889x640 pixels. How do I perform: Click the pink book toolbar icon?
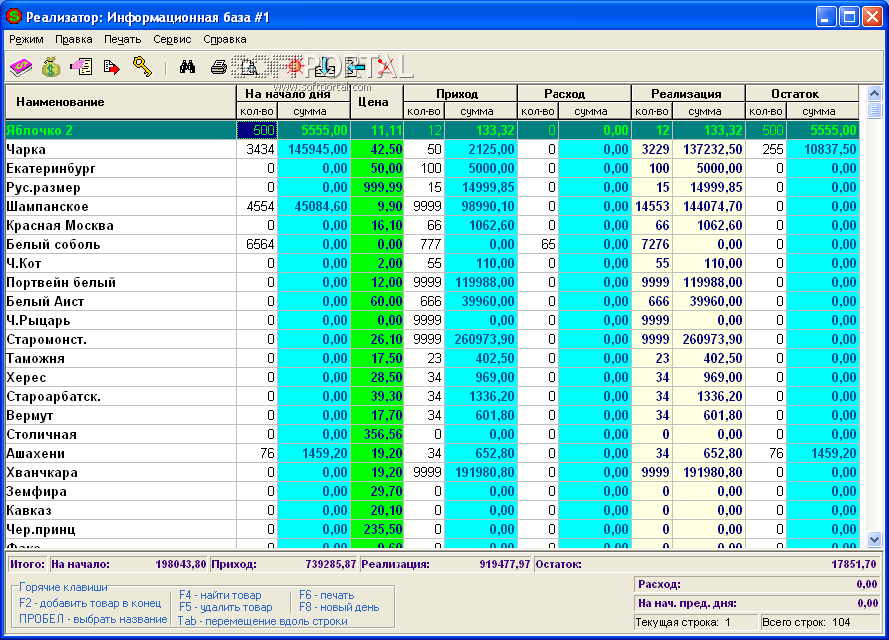pyautogui.click(x=21, y=67)
